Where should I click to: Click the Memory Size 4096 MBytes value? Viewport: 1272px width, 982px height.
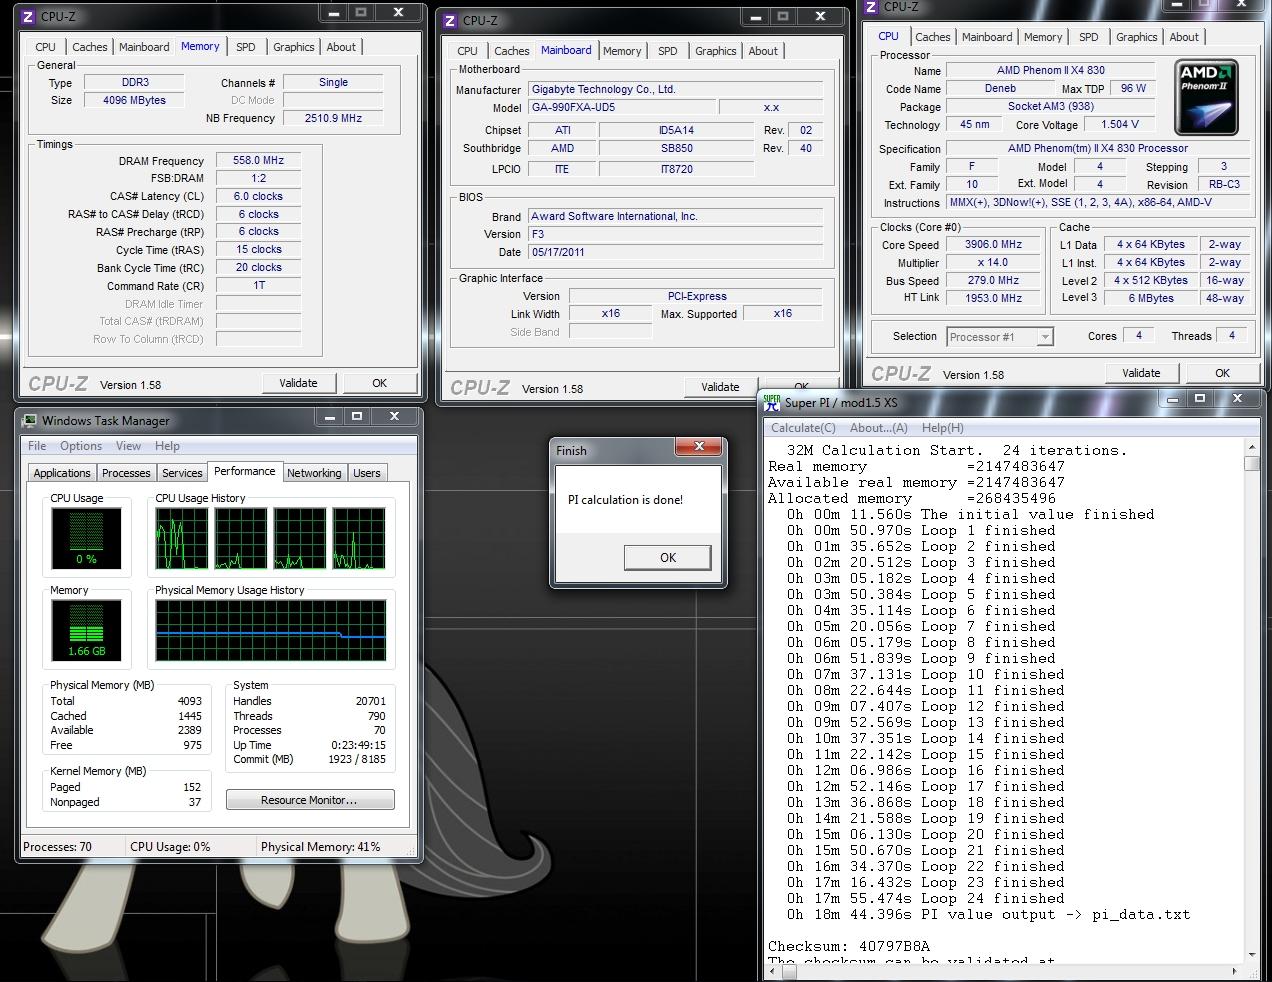coord(134,100)
